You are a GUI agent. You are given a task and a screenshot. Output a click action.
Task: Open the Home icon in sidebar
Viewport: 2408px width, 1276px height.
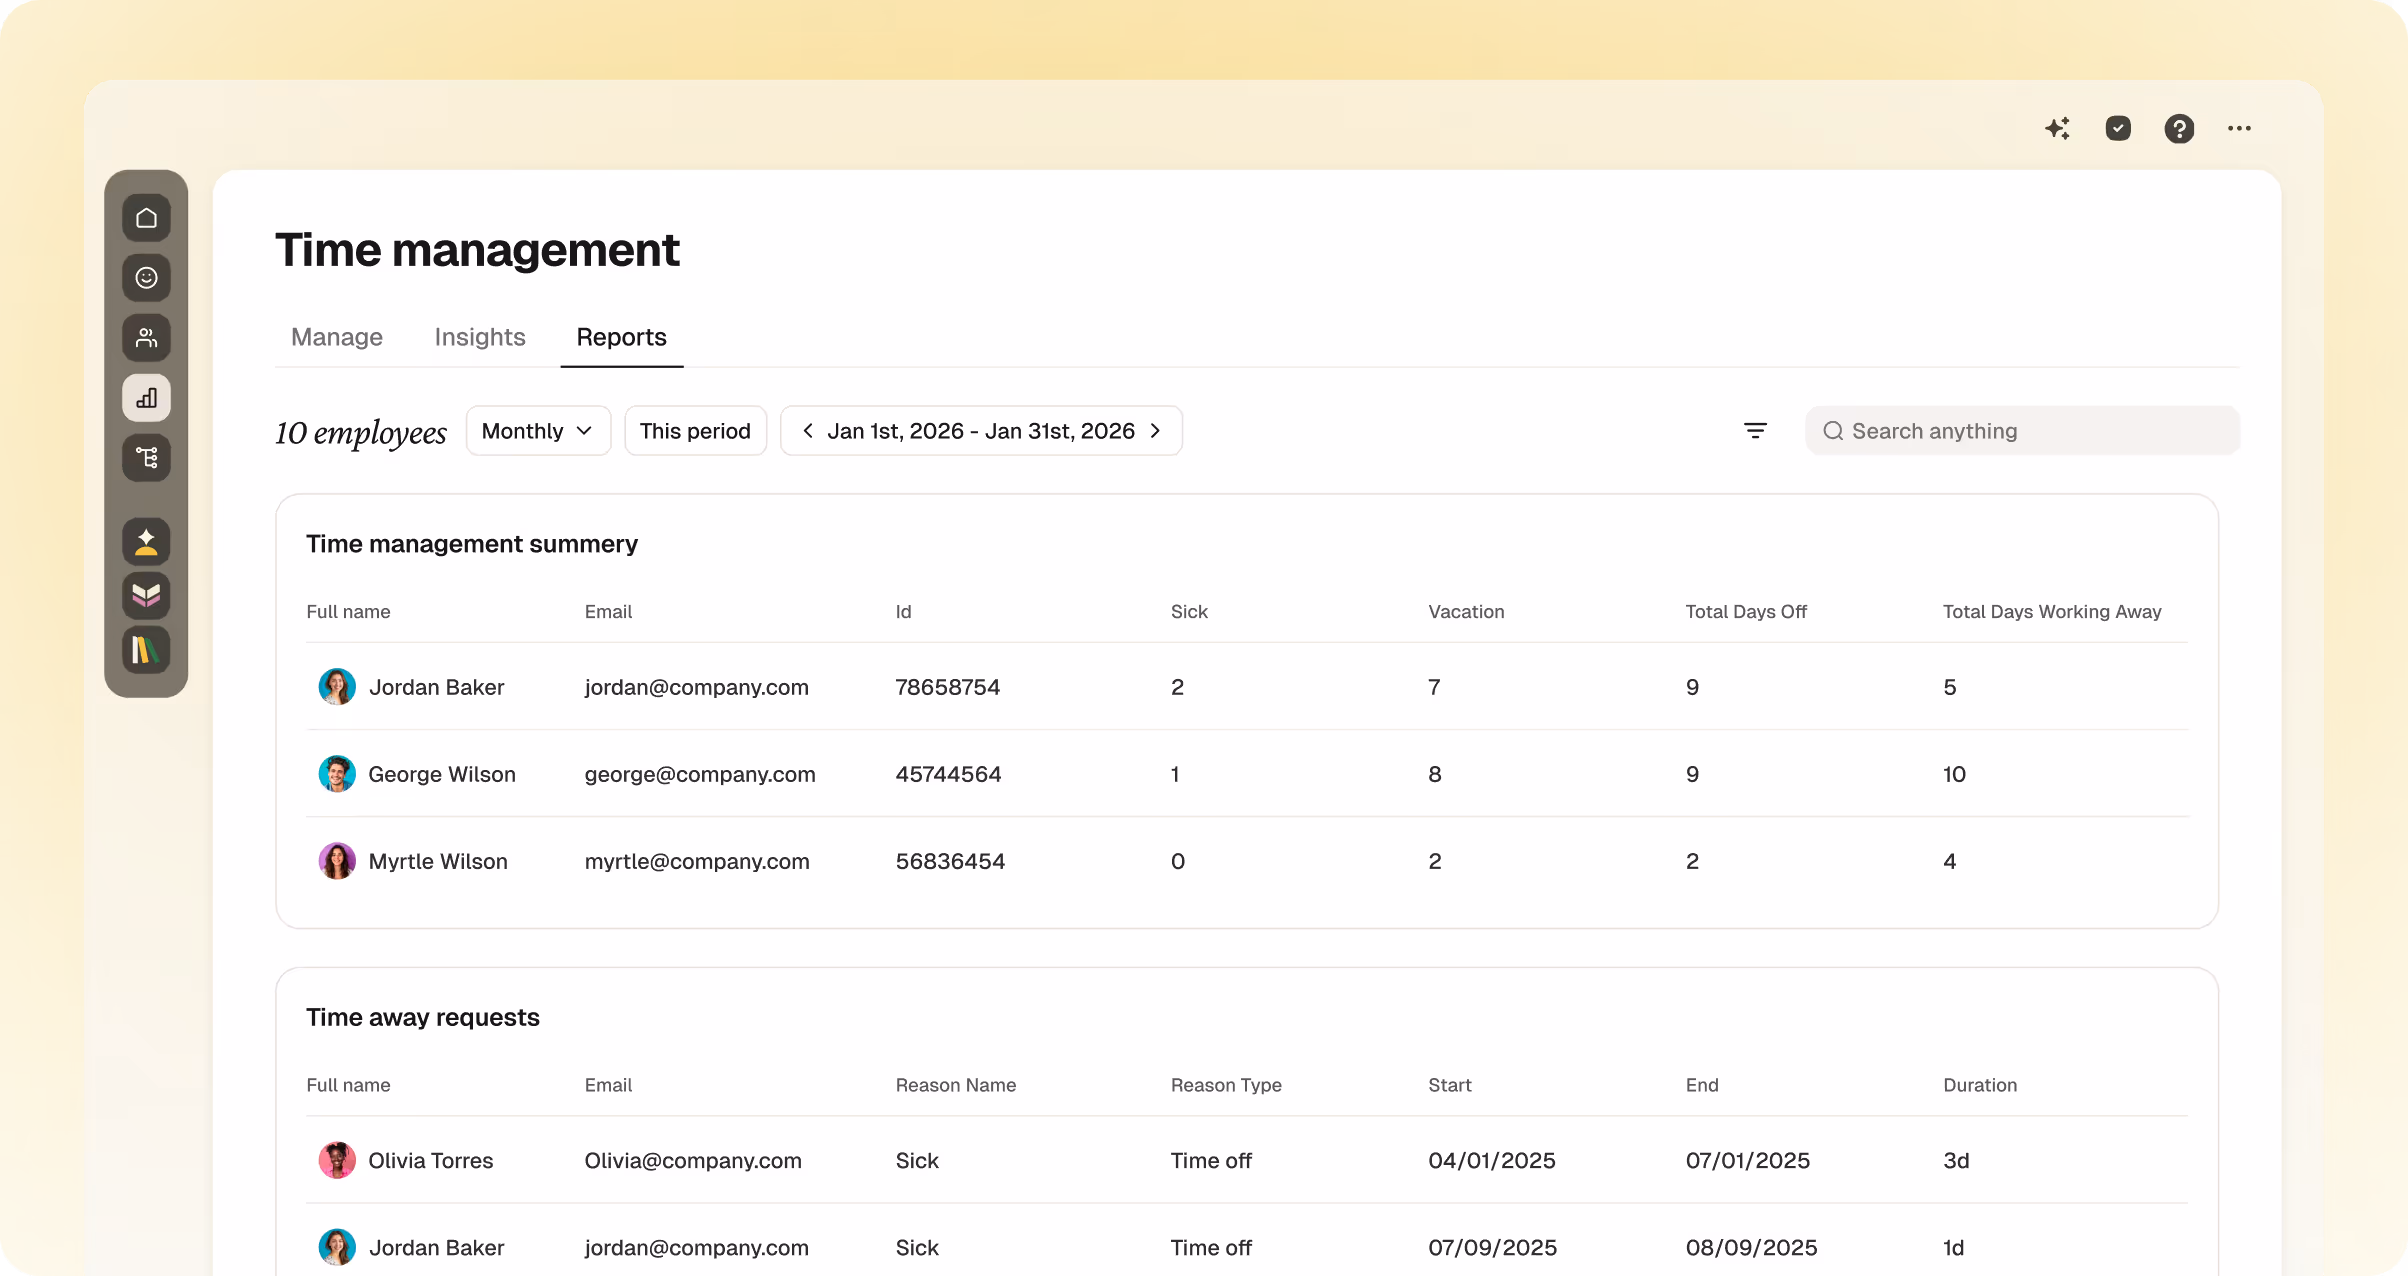(146, 218)
